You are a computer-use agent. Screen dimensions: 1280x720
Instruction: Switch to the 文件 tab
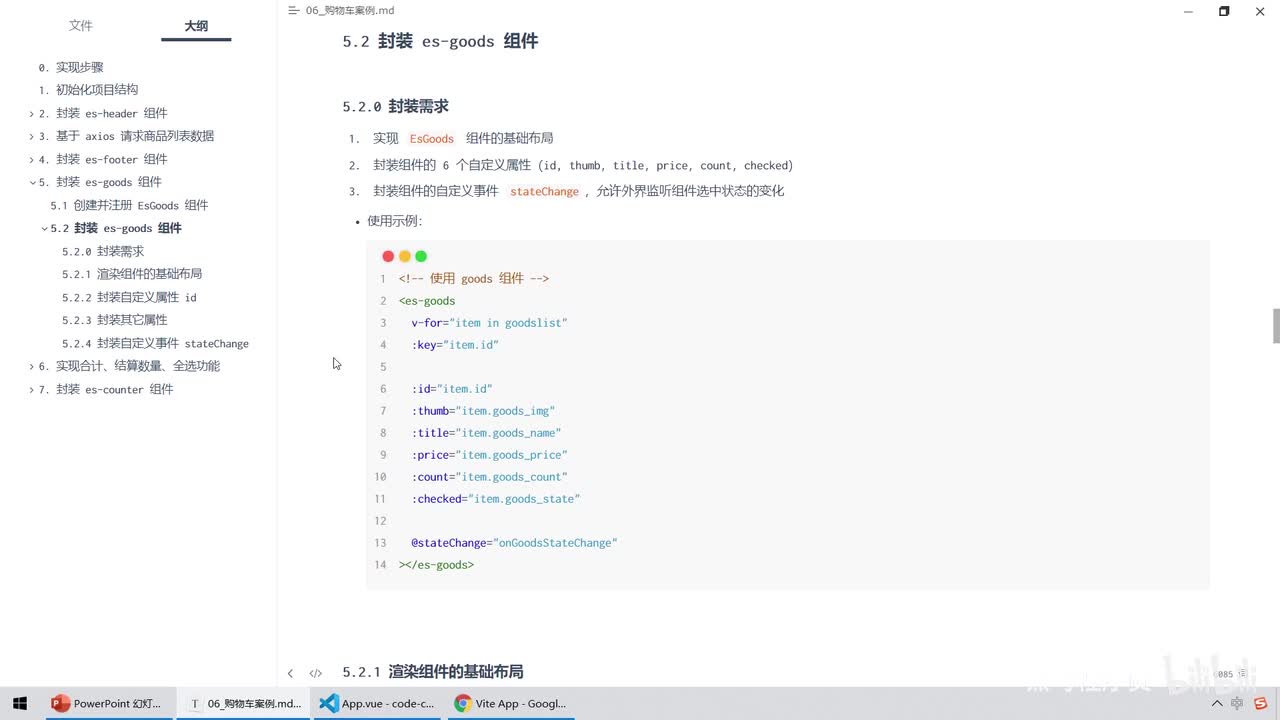tap(81, 26)
